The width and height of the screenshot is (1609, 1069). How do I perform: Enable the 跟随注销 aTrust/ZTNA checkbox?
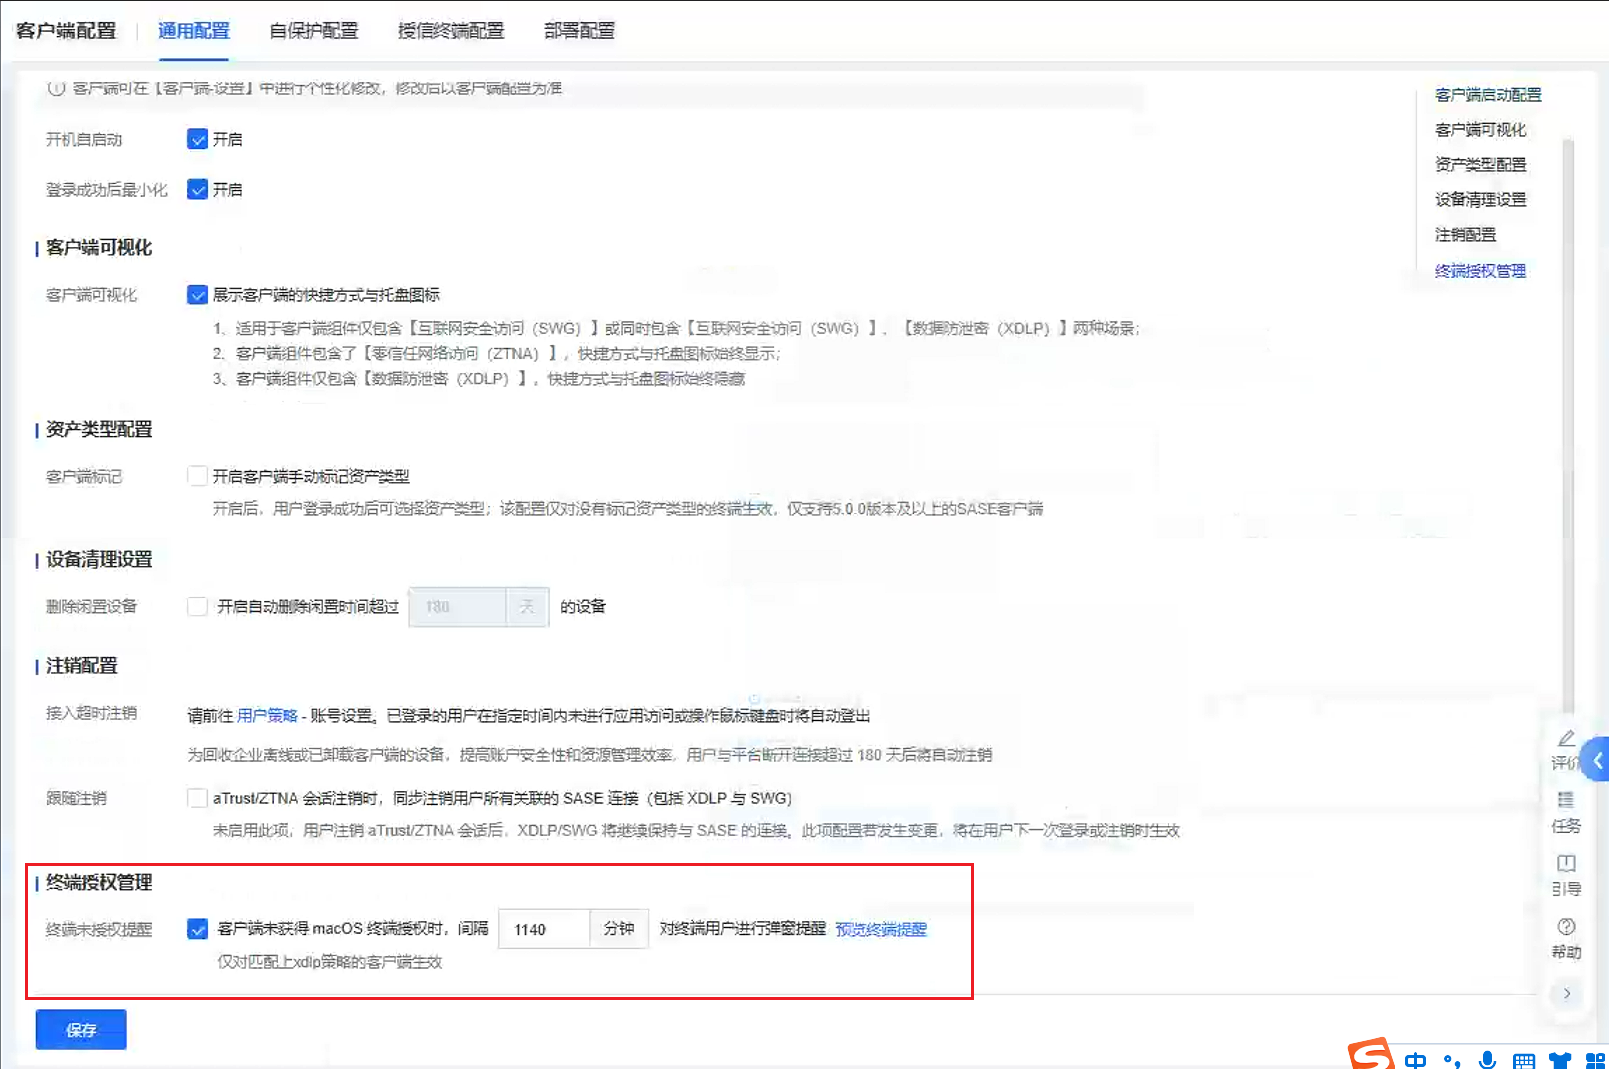point(197,798)
